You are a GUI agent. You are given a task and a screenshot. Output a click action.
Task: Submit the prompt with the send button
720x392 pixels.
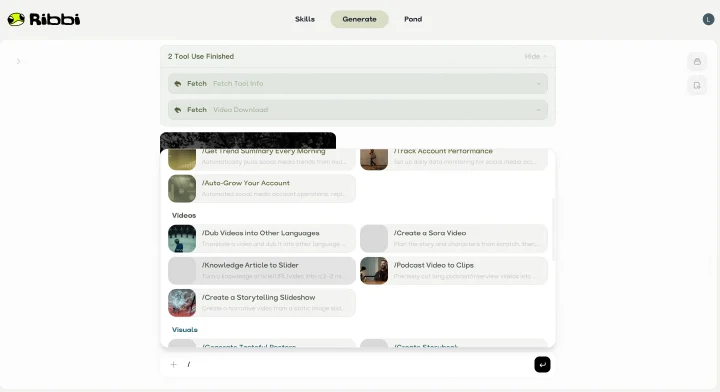pos(542,364)
